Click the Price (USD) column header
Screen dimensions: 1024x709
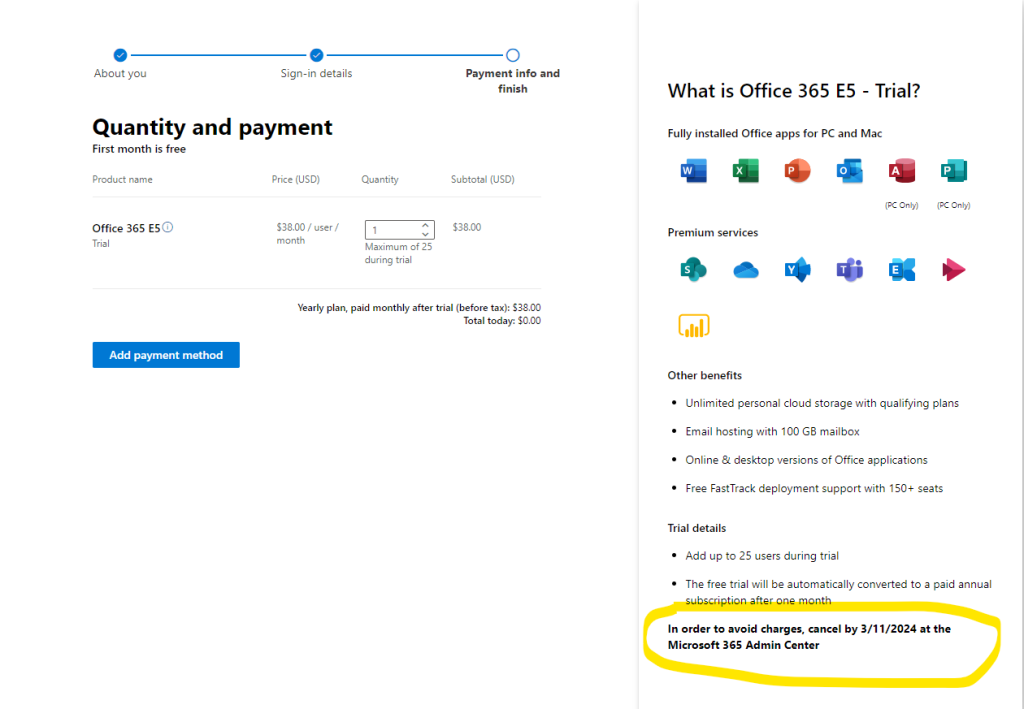[296, 180]
